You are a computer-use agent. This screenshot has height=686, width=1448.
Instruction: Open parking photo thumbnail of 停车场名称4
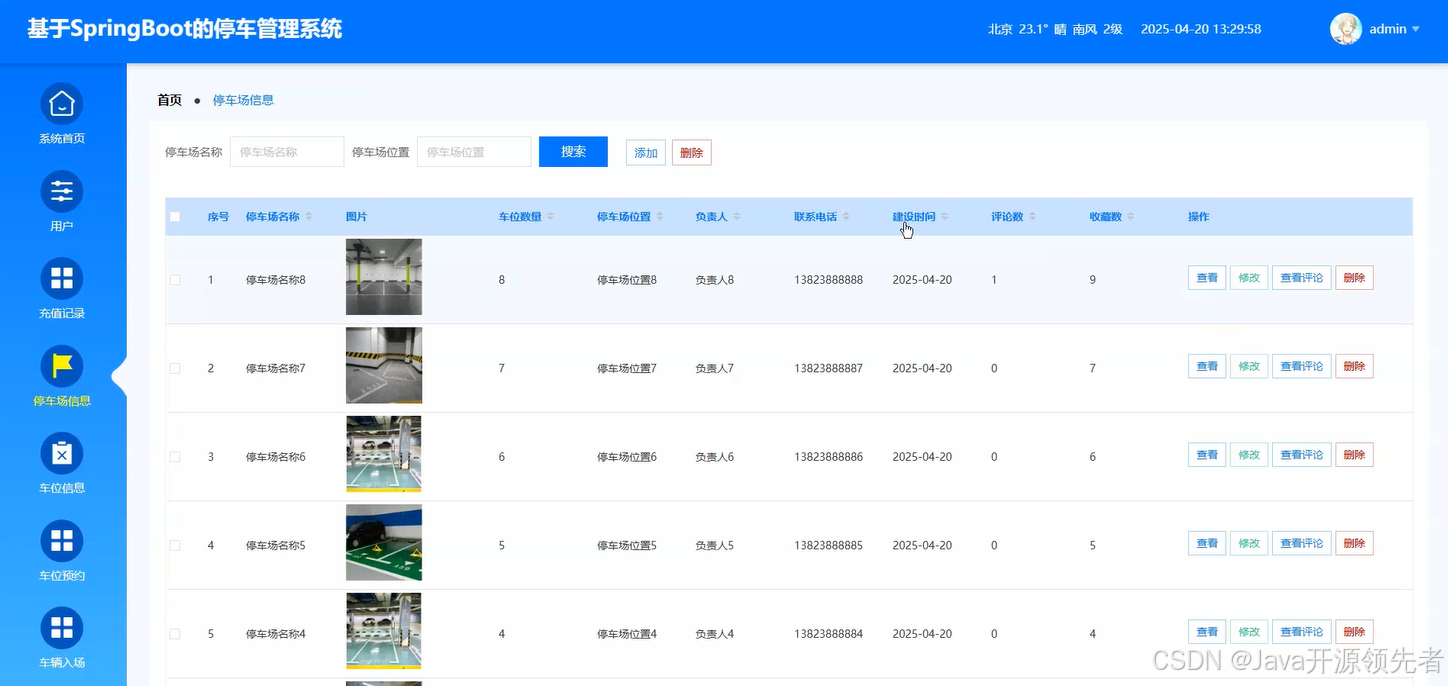[384, 631]
